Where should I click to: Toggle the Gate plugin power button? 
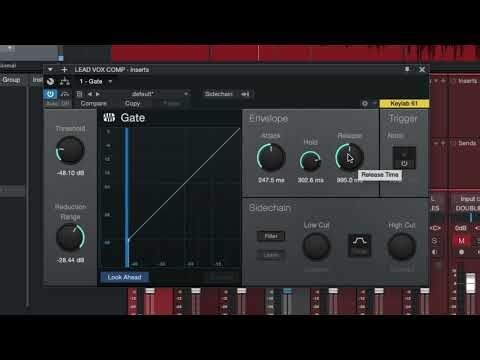(x=50, y=94)
